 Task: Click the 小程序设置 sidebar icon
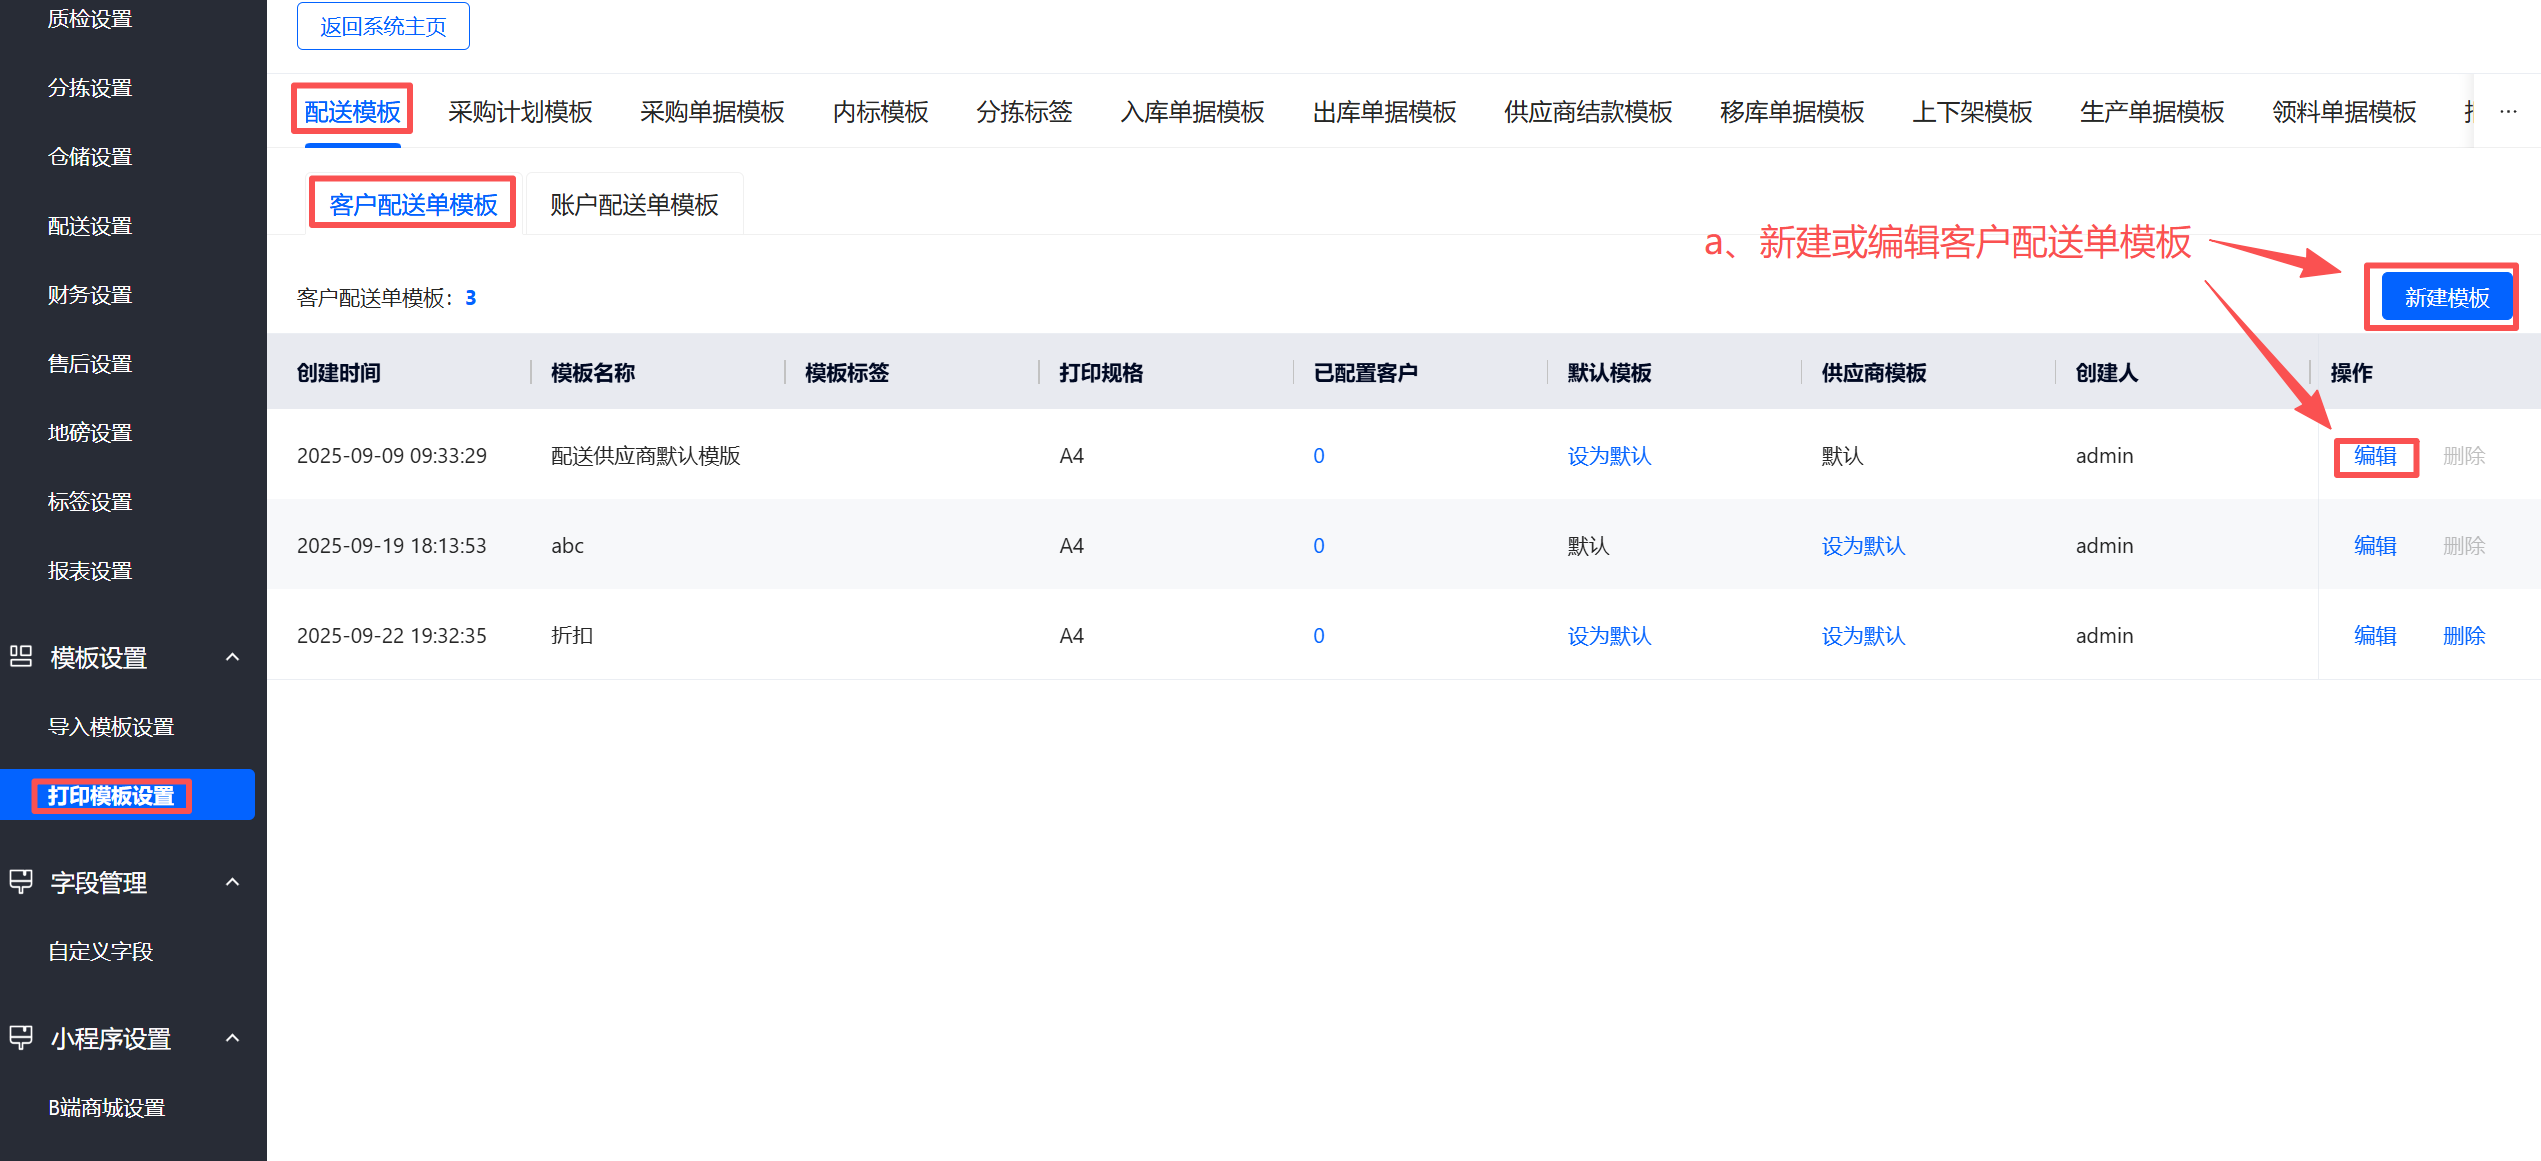21,1038
